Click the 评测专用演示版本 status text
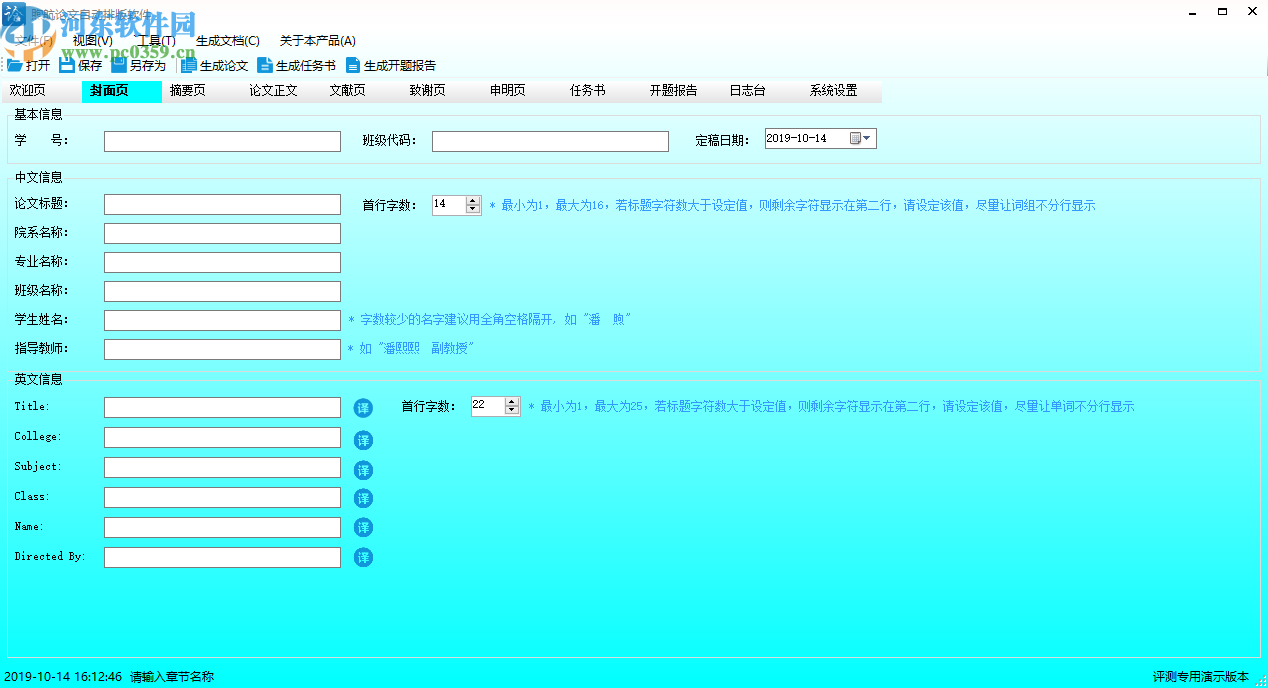The width and height of the screenshot is (1268, 688). [x=1201, y=677]
